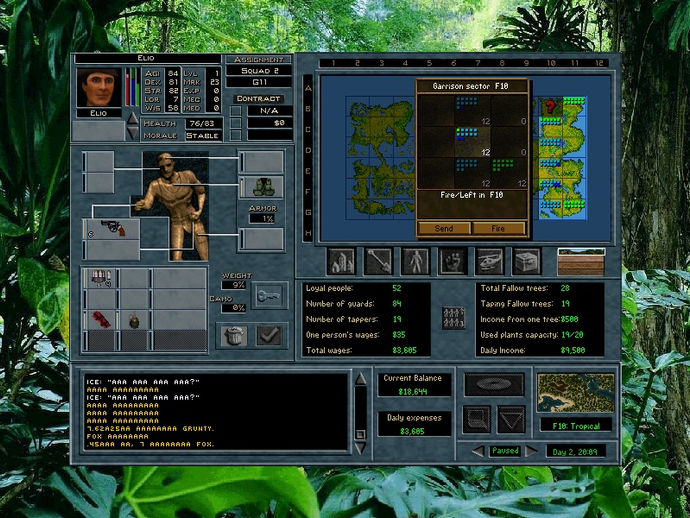Click the Send button in garrison popup

(x=444, y=228)
